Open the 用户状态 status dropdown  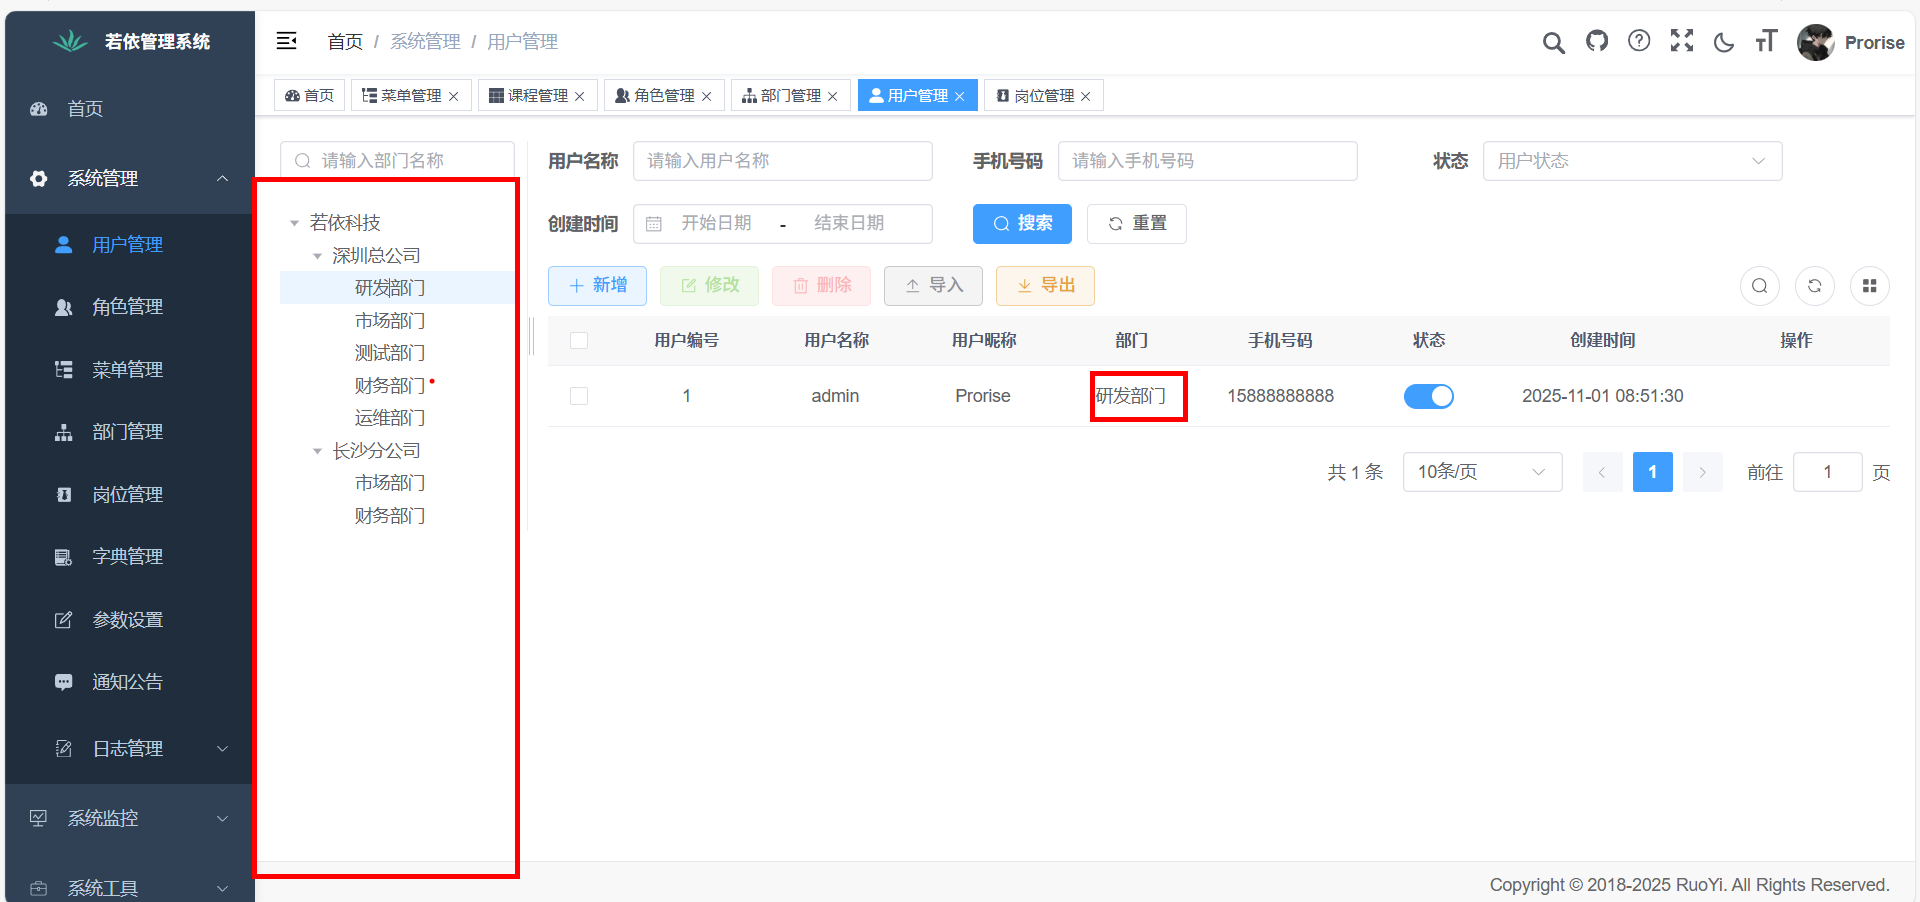pos(1631,161)
